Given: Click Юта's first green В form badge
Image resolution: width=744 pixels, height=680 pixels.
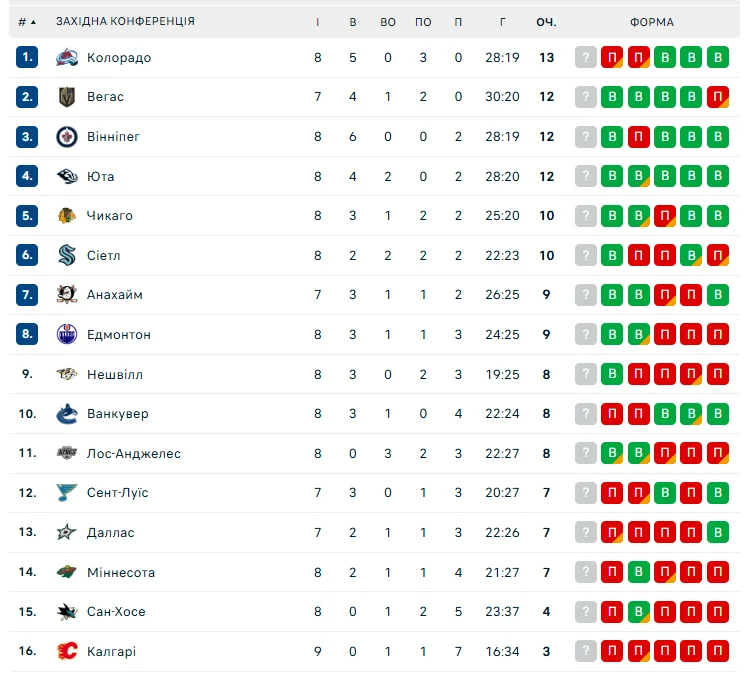Looking at the screenshot, I should tap(612, 177).
